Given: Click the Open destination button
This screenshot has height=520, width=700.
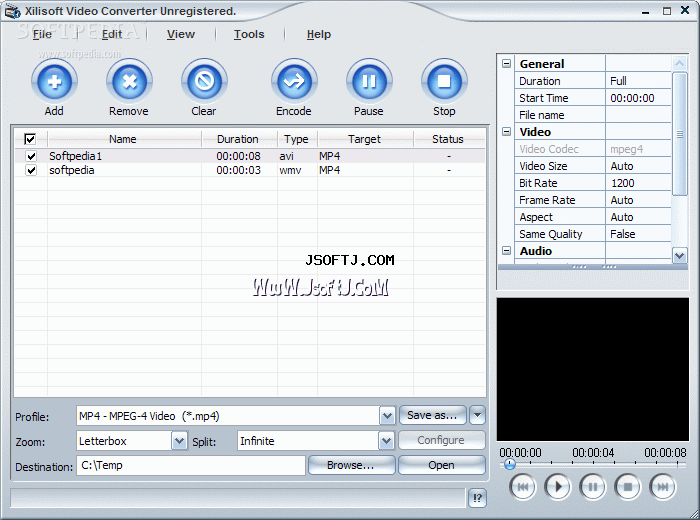Looking at the screenshot, I should [441, 465].
